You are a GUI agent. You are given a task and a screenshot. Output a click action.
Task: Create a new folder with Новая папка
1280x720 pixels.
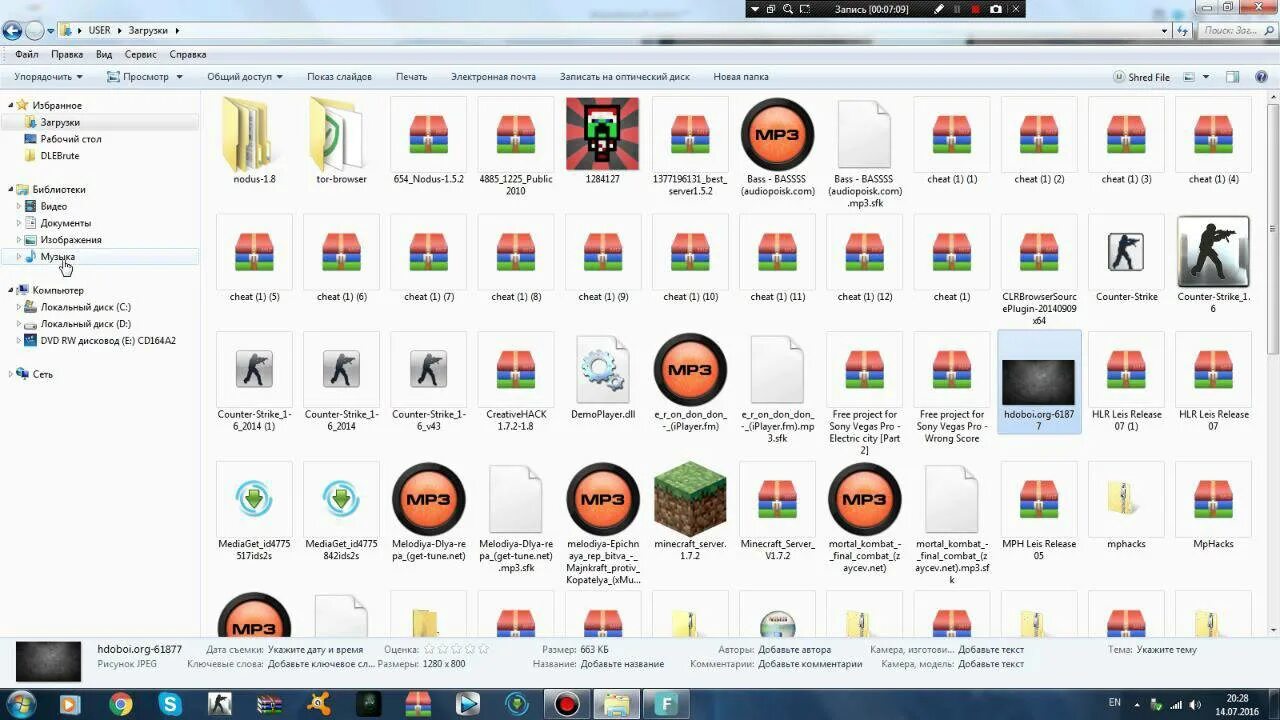coord(741,77)
